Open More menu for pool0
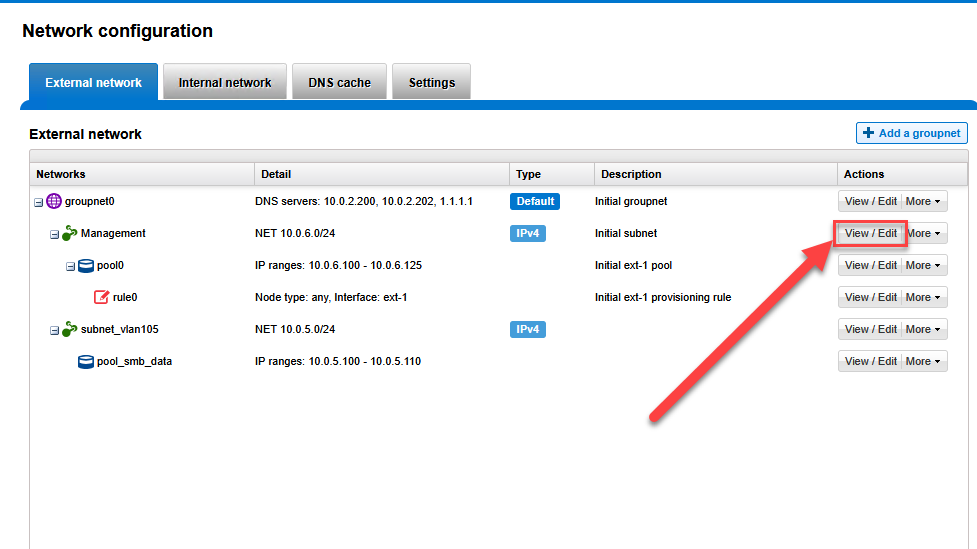The image size is (977, 549). point(924,265)
